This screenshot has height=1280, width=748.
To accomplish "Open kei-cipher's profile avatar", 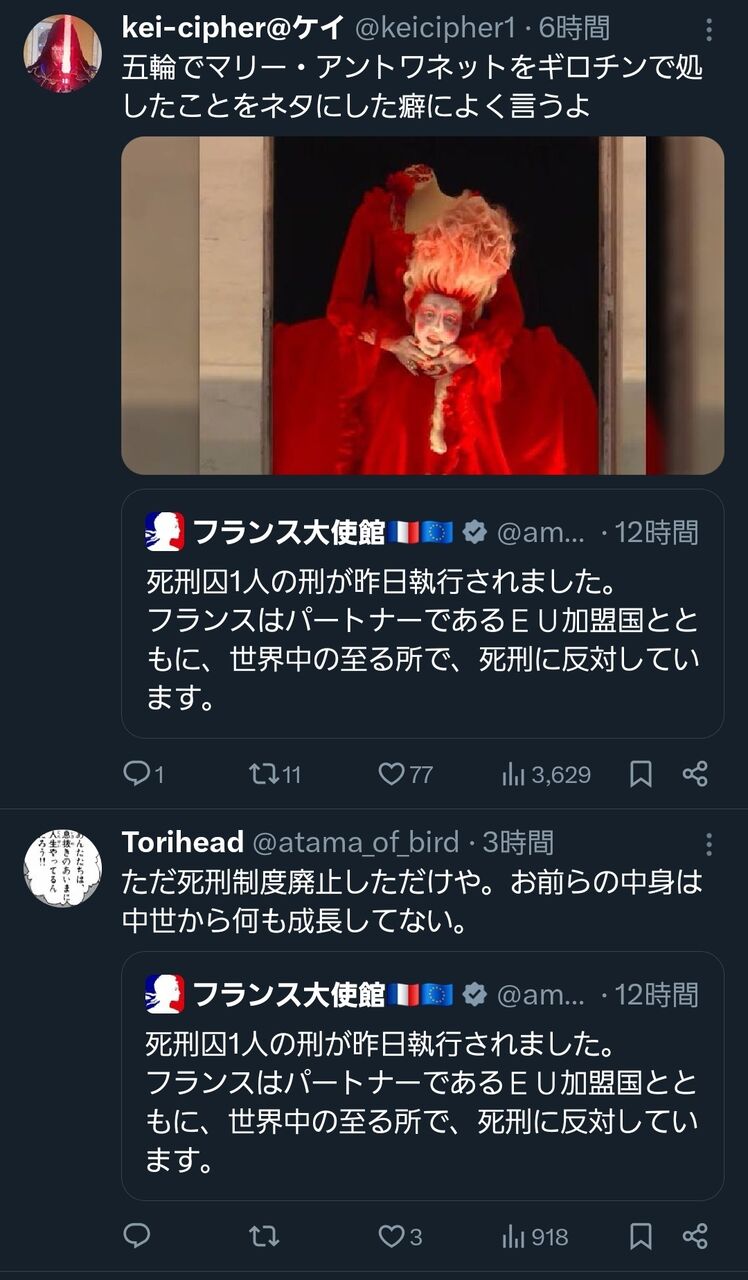I will (x=62, y=53).
